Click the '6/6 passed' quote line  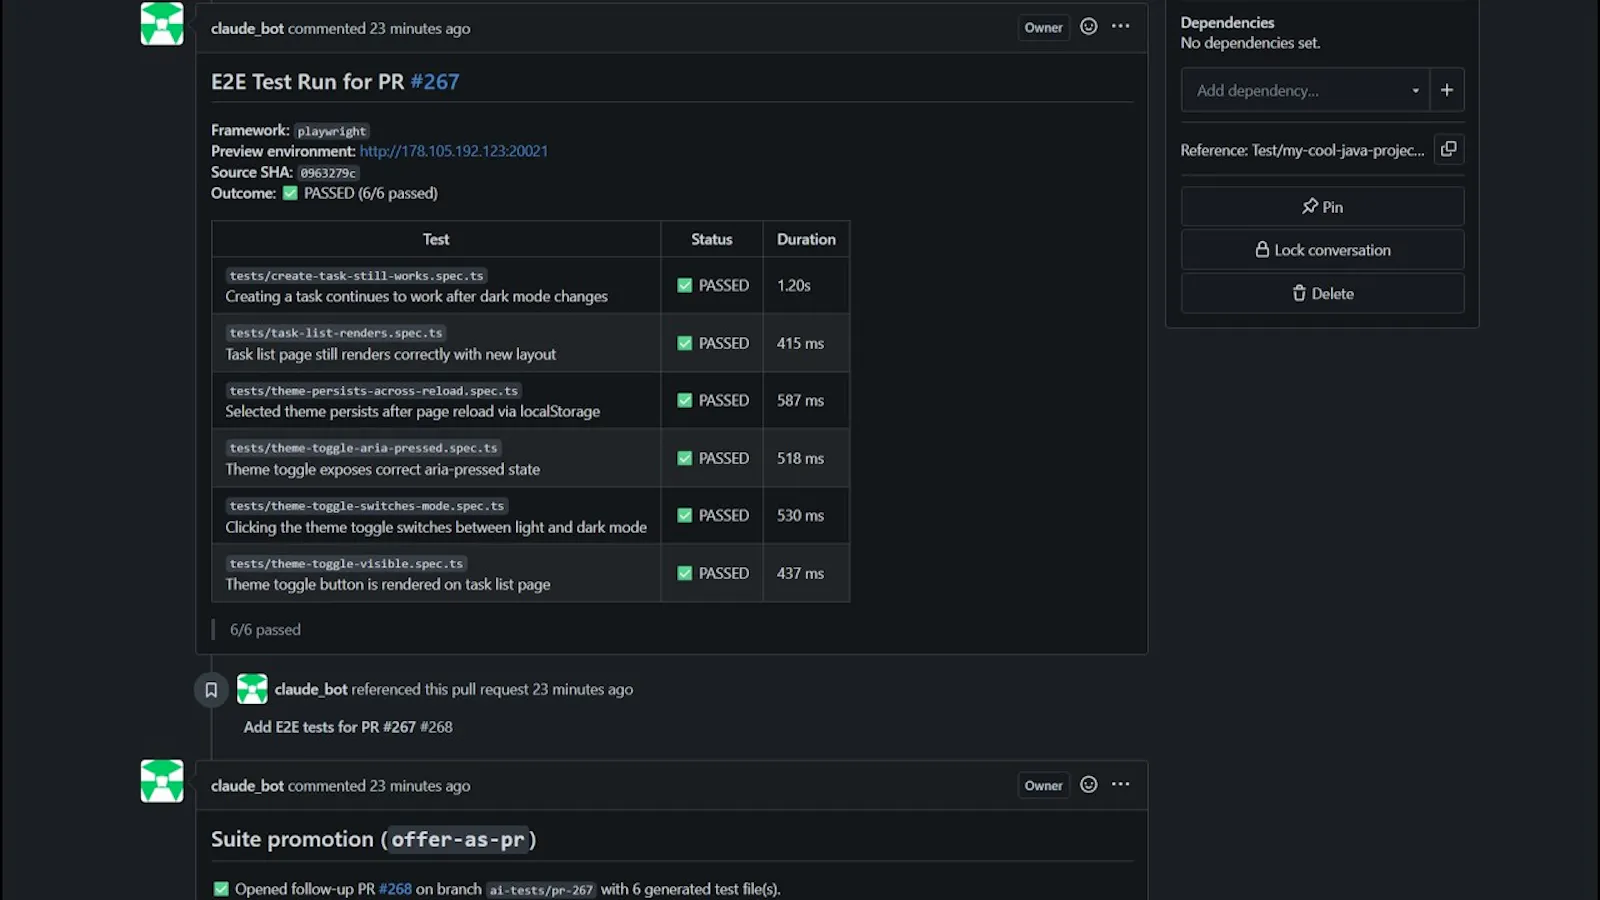coord(265,629)
